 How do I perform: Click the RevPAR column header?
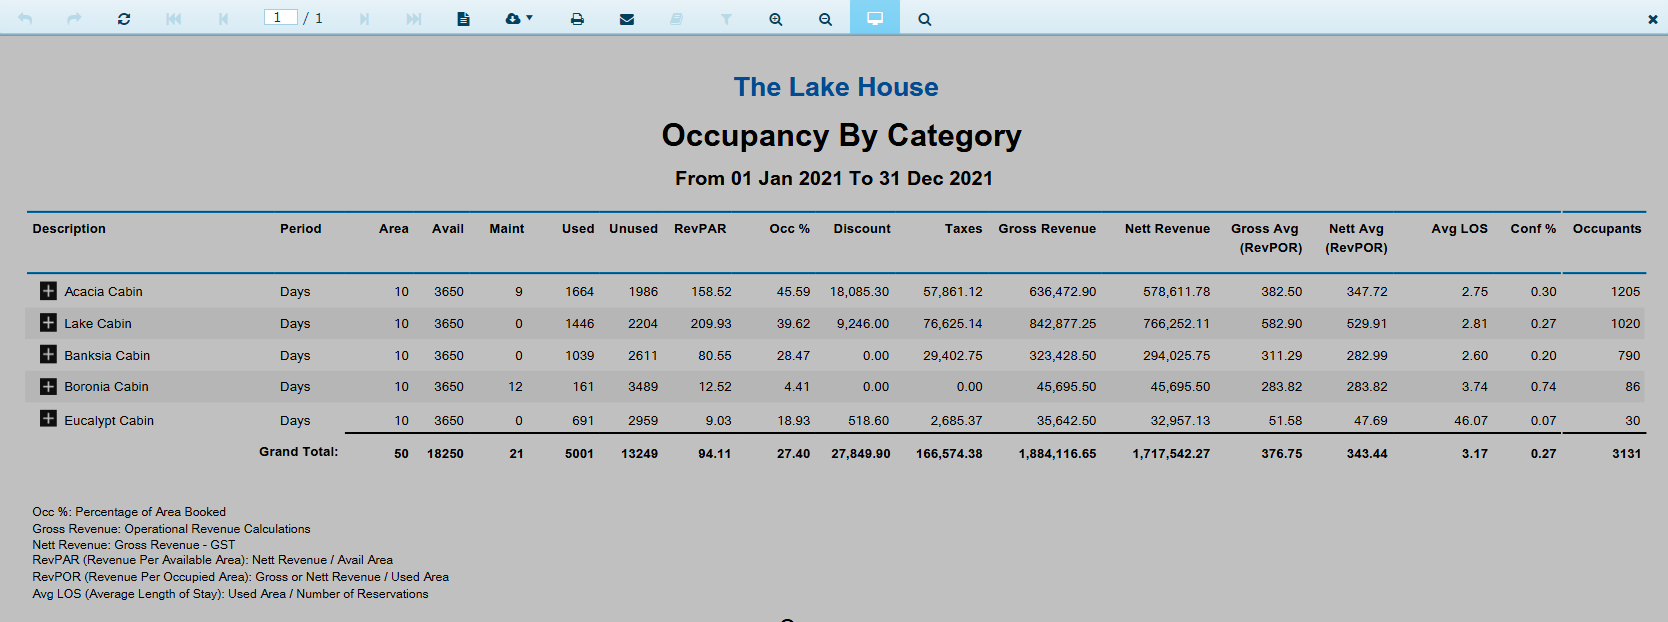click(x=700, y=229)
